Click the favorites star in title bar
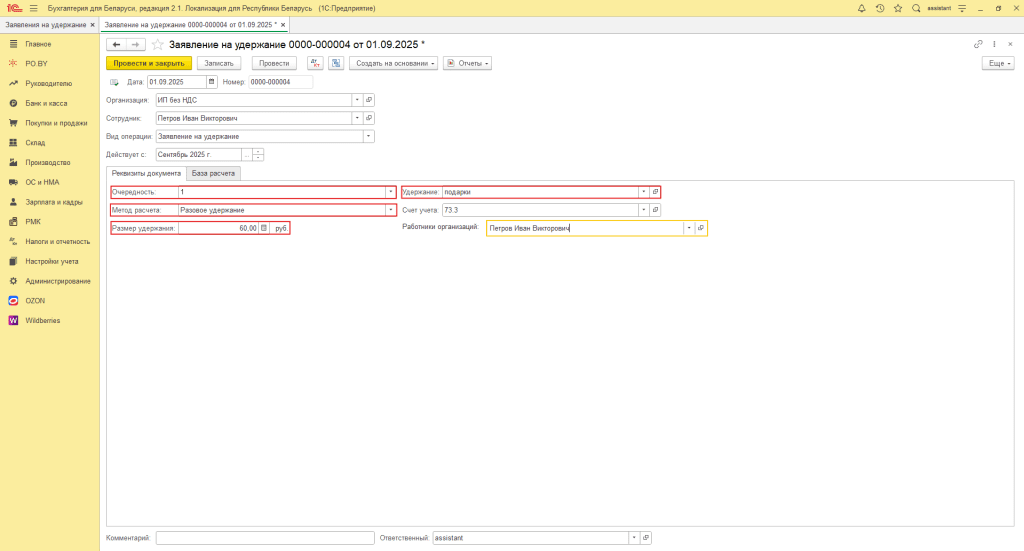1024x551 pixels. [897, 8]
